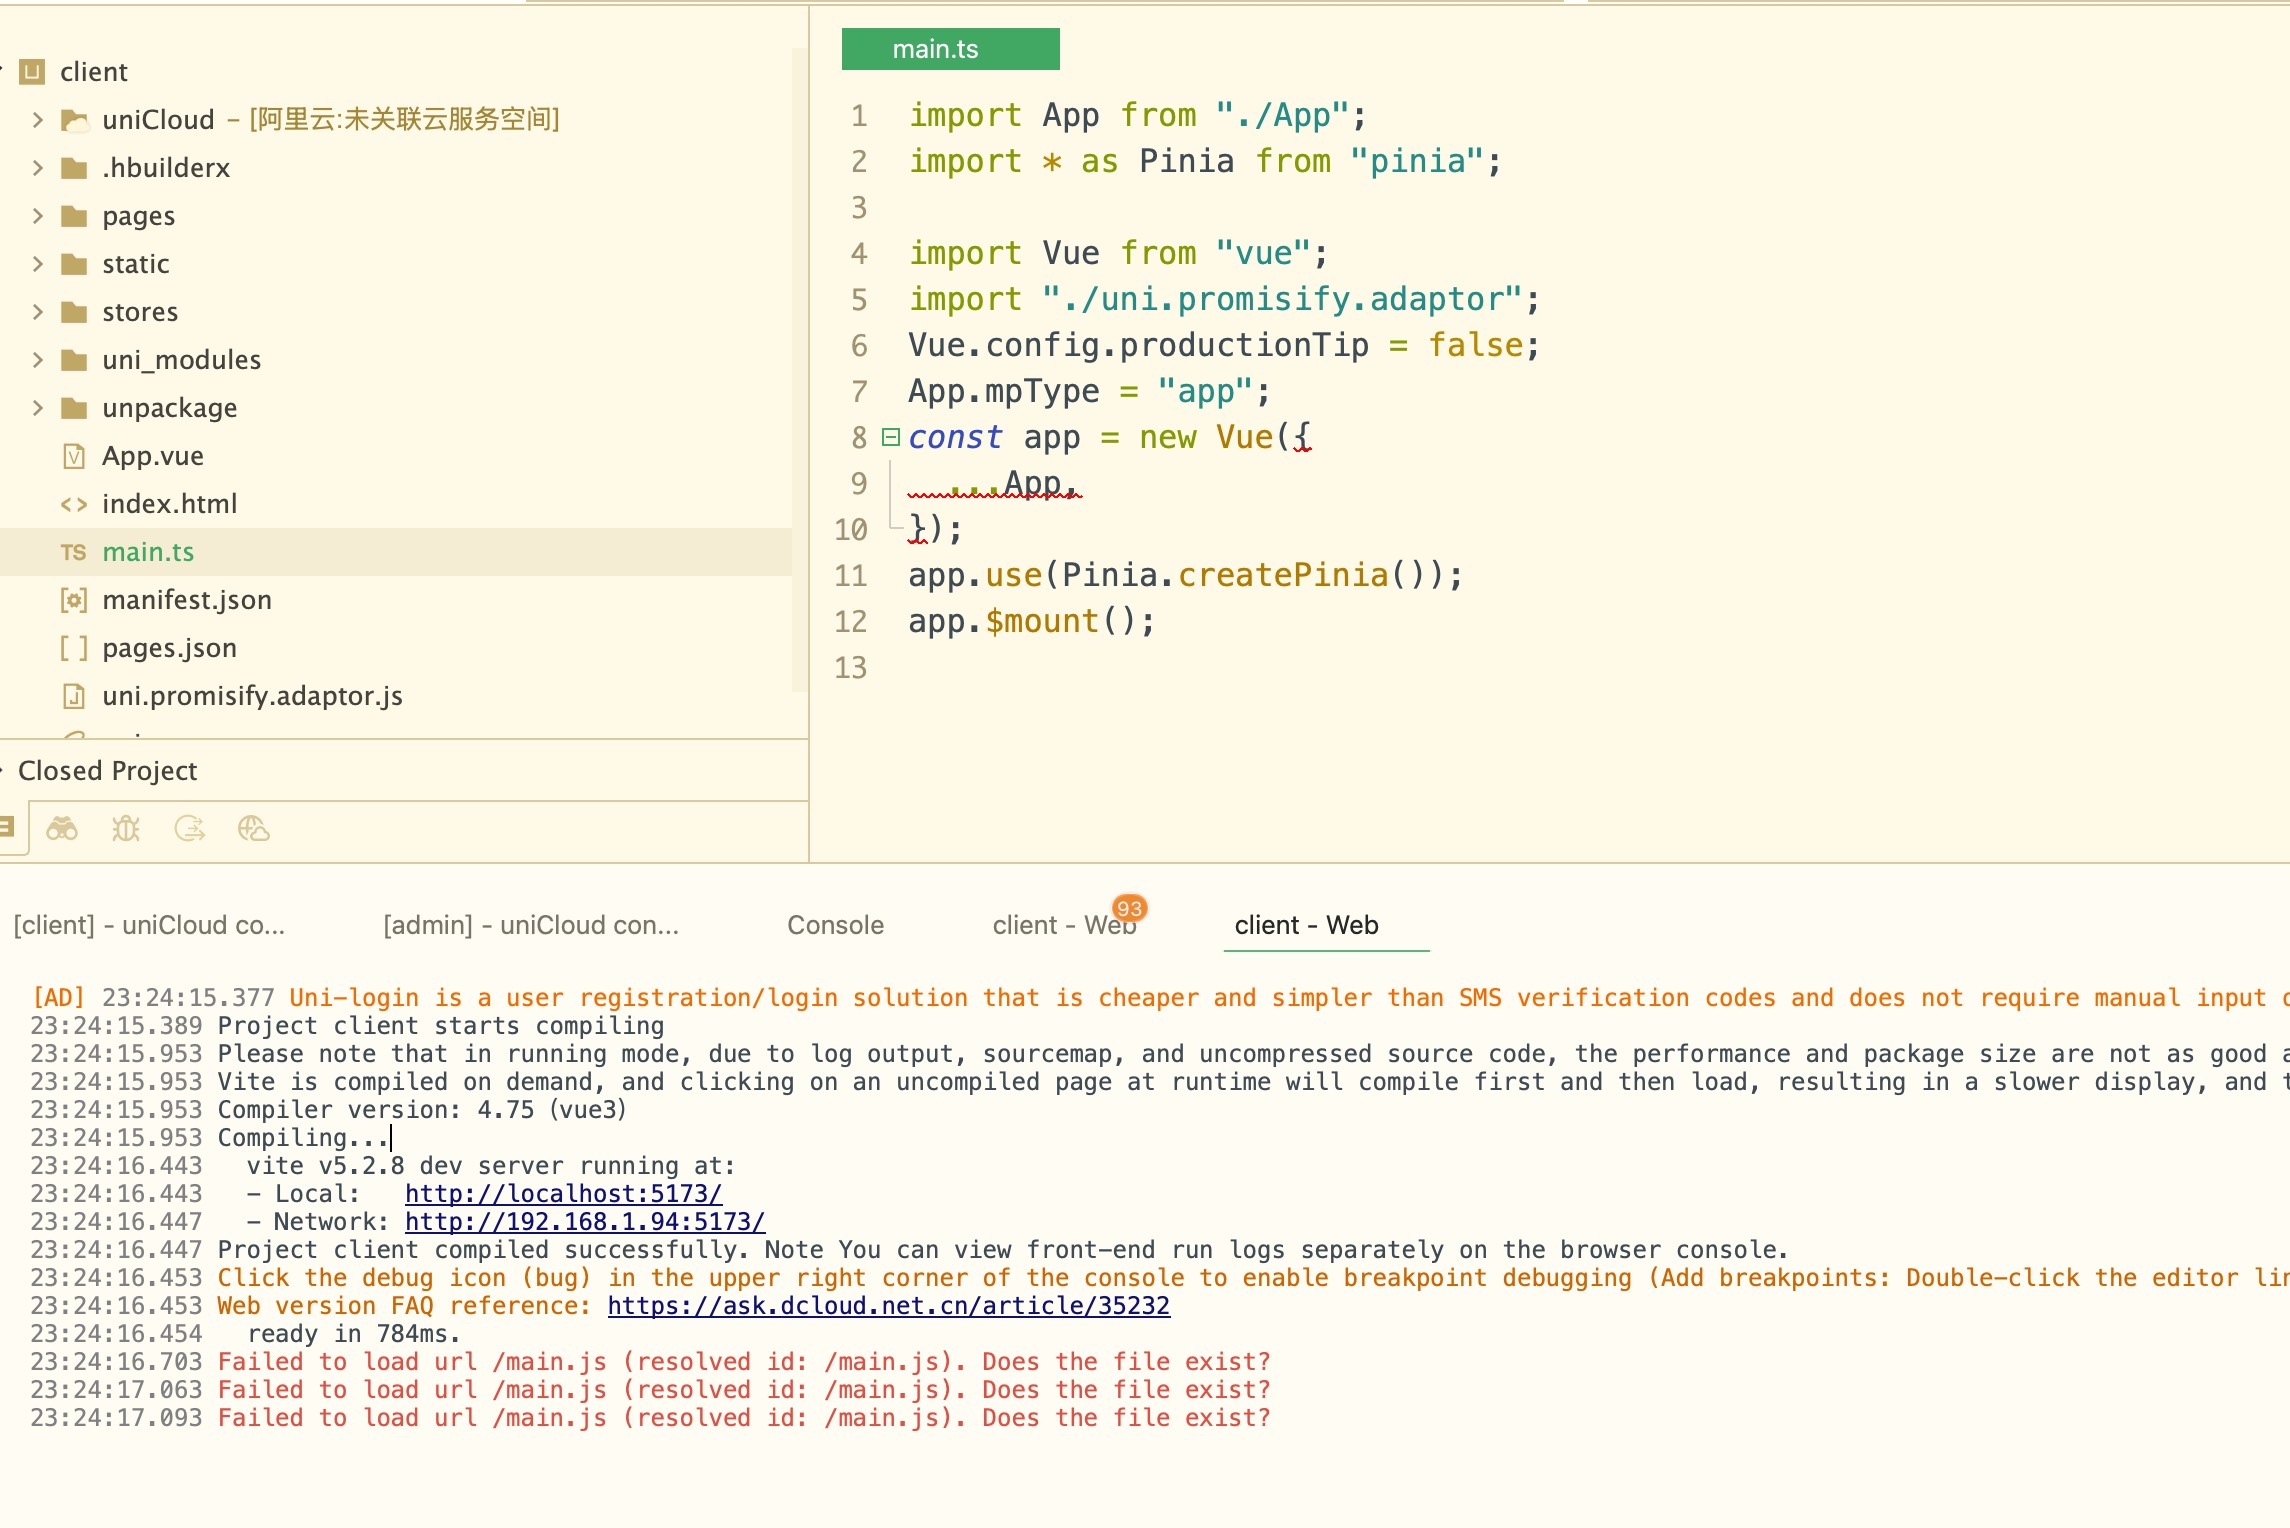The image size is (2290, 1528).
Task: Click the static folder icon
Action: [74, 264]
